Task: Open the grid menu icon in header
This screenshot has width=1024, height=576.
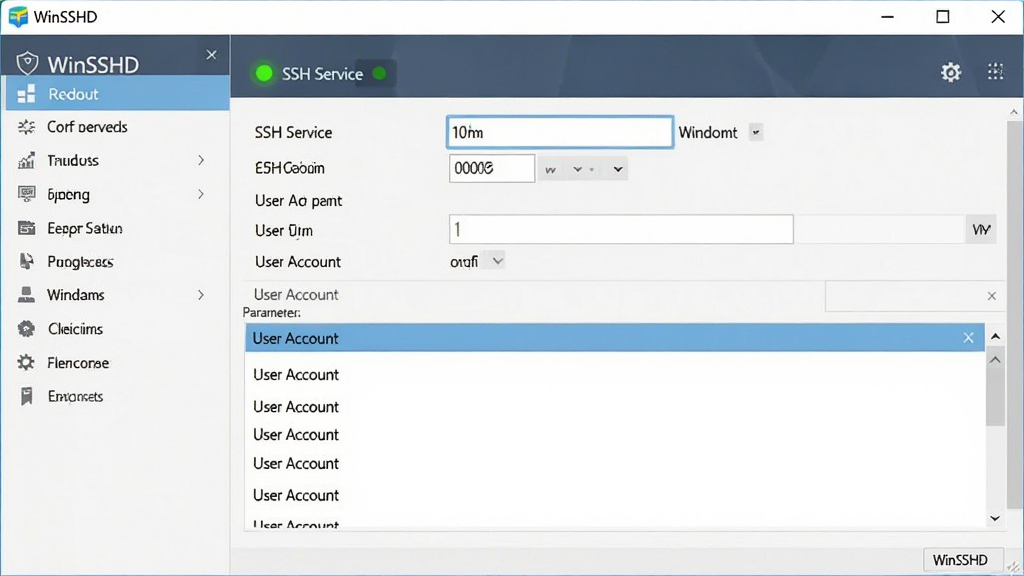Action: (x=995, y=71)
